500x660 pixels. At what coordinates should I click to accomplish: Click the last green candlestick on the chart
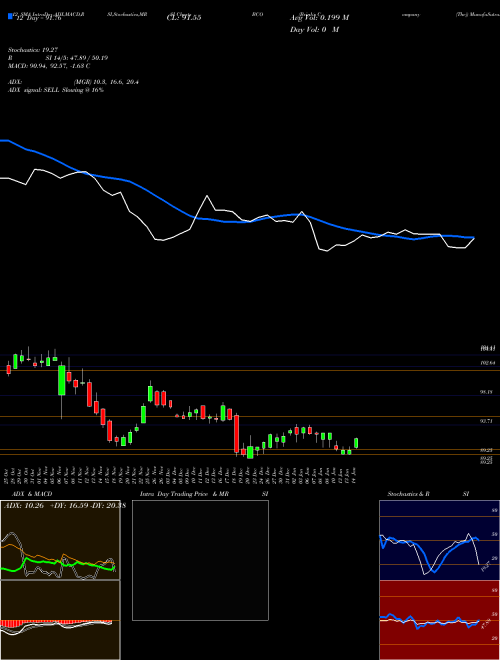coord(356,443)
